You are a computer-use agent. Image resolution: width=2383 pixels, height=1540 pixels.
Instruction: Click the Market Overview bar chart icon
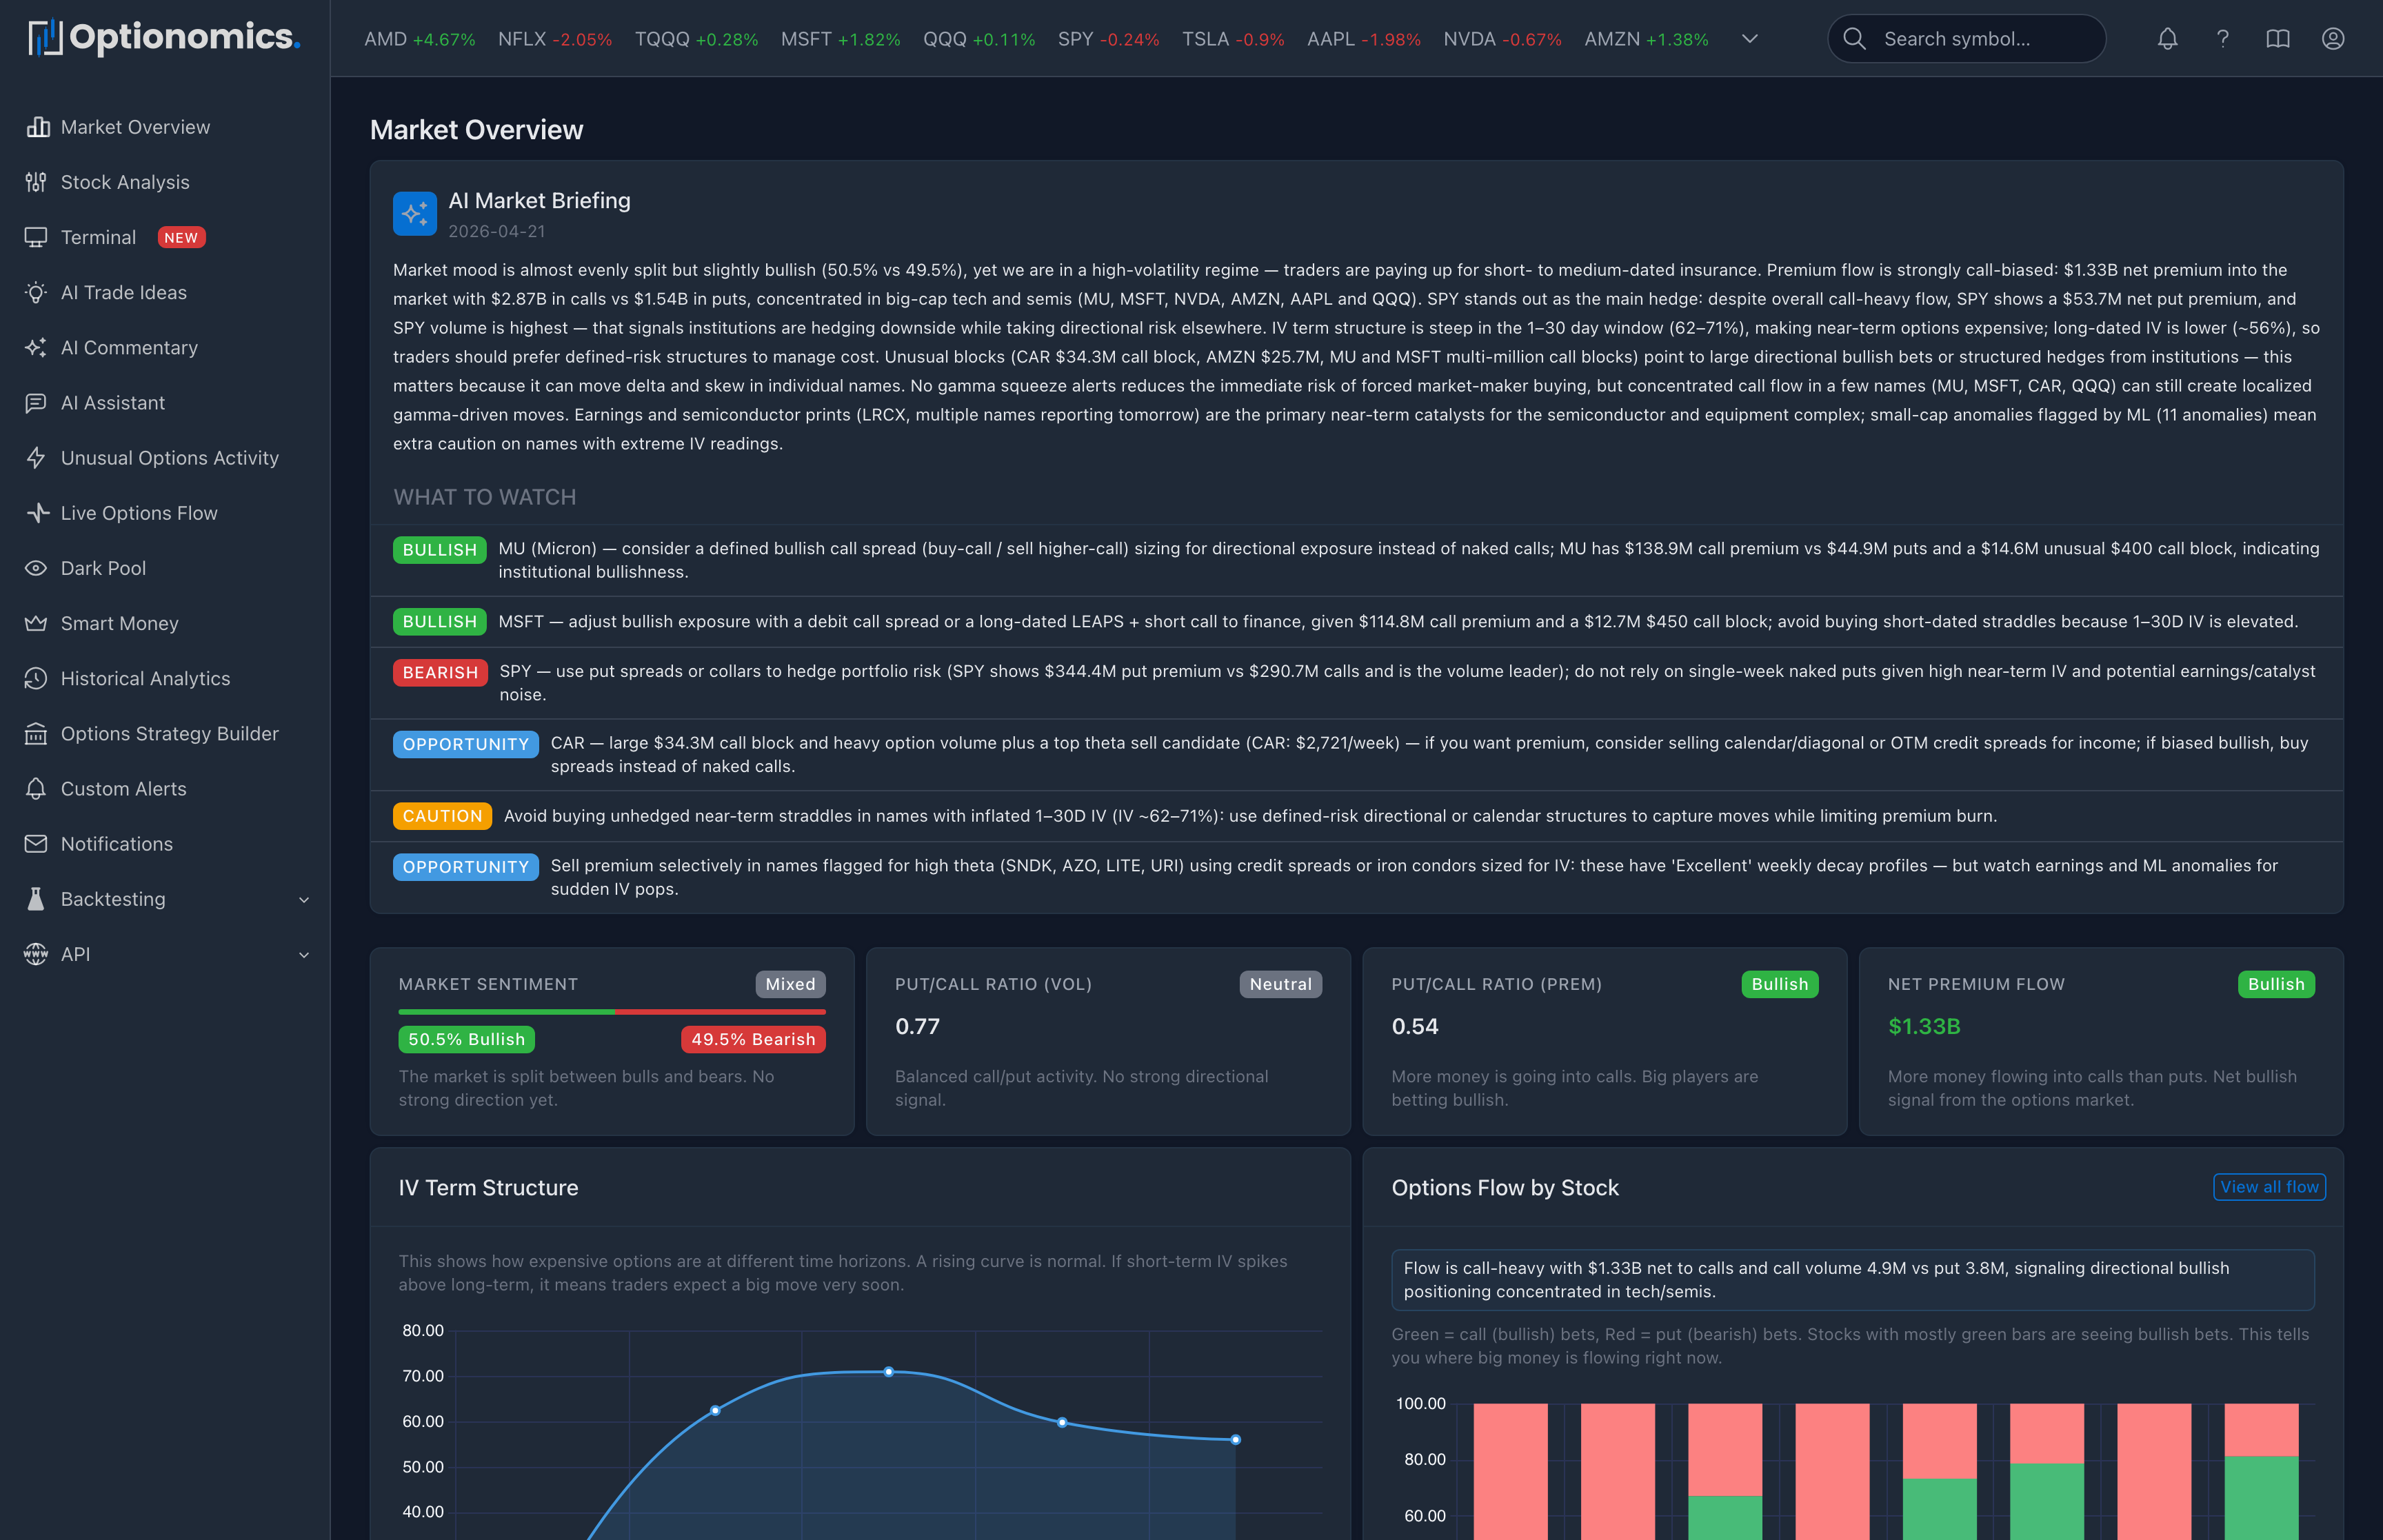(37, 127)
